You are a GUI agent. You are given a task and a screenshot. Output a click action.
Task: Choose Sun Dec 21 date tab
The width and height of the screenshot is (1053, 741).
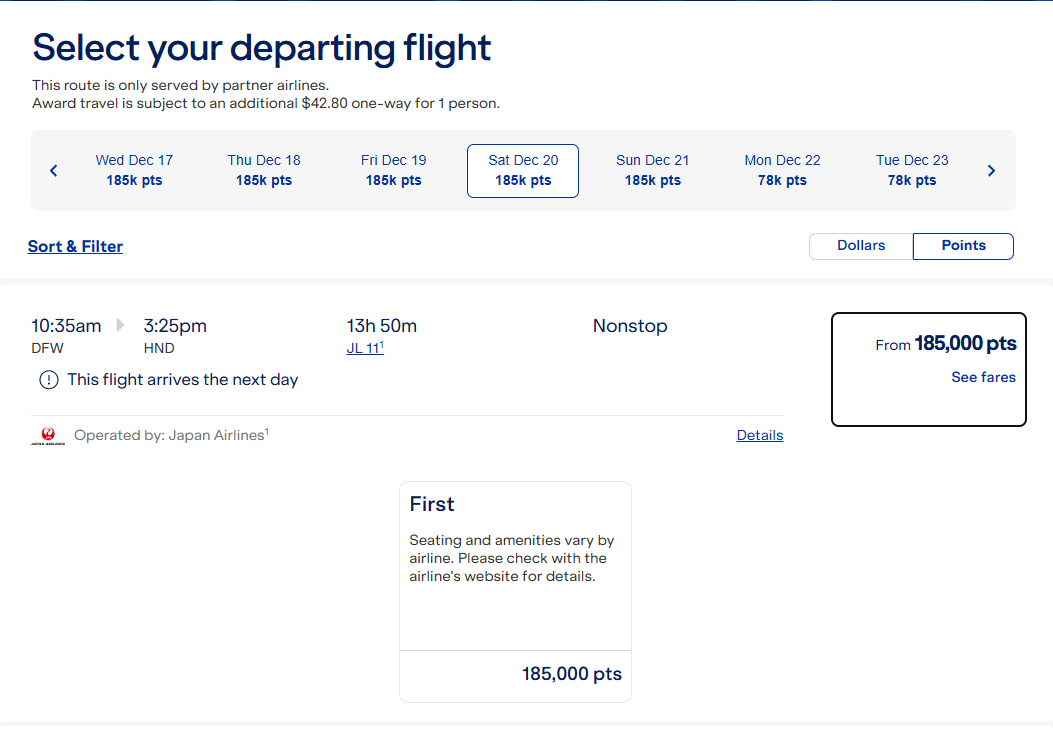(652, 171)
